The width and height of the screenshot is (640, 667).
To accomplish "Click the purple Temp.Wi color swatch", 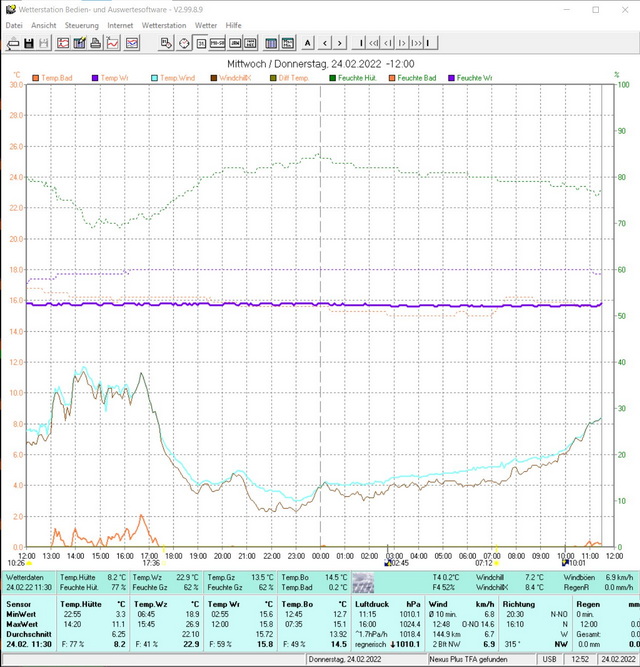I will pos(96,78).
